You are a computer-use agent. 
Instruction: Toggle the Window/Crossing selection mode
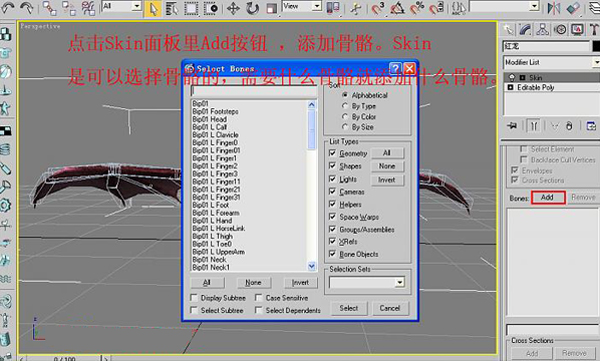coord(210,8)
